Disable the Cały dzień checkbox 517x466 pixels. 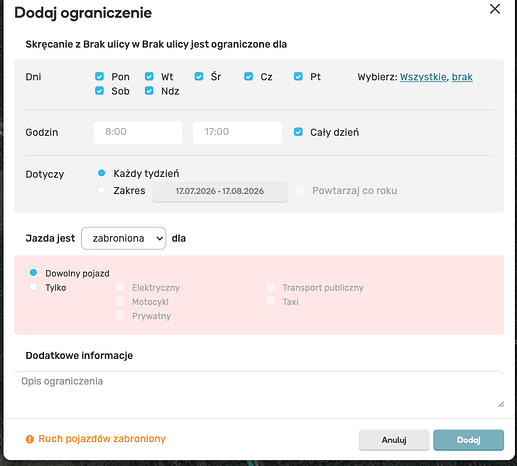click(298, 132)
